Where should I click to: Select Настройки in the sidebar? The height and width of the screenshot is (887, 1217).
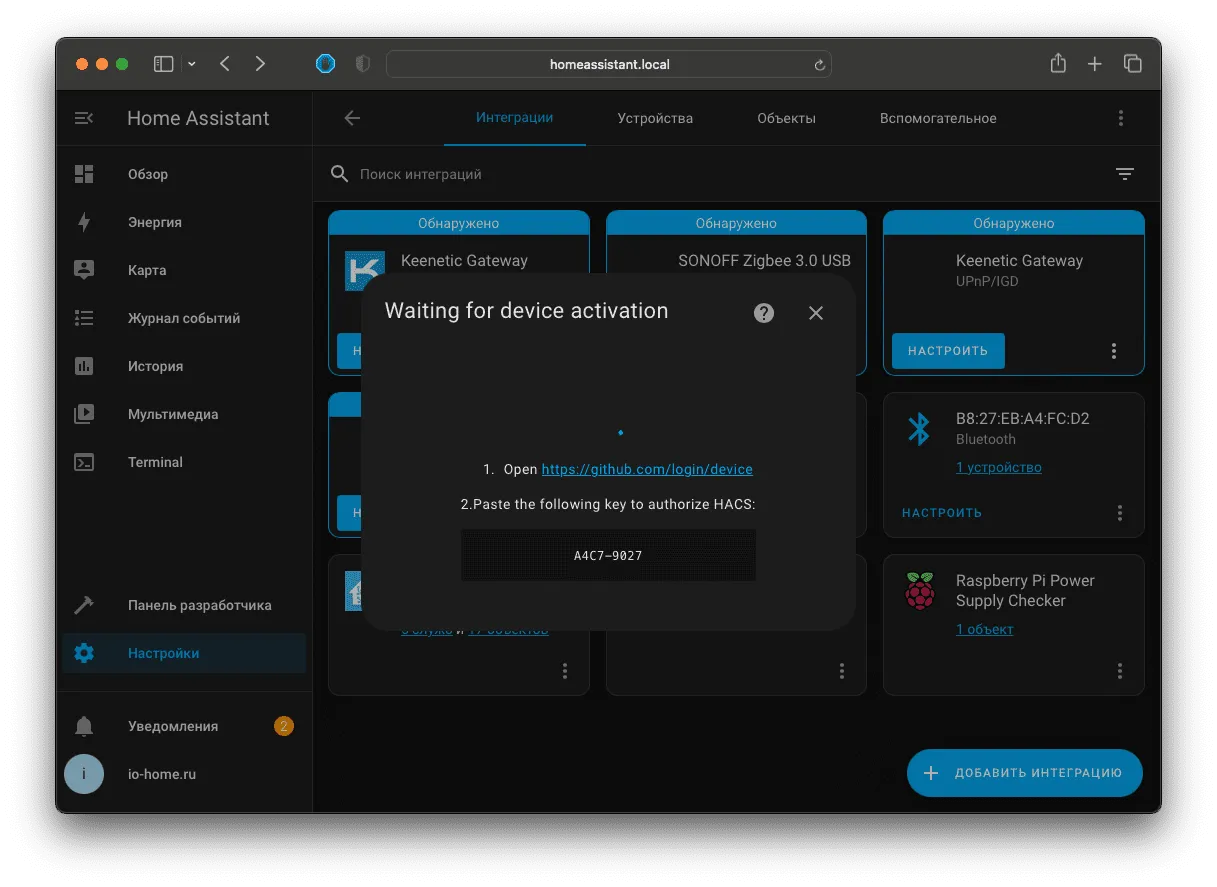pos(184,653)
